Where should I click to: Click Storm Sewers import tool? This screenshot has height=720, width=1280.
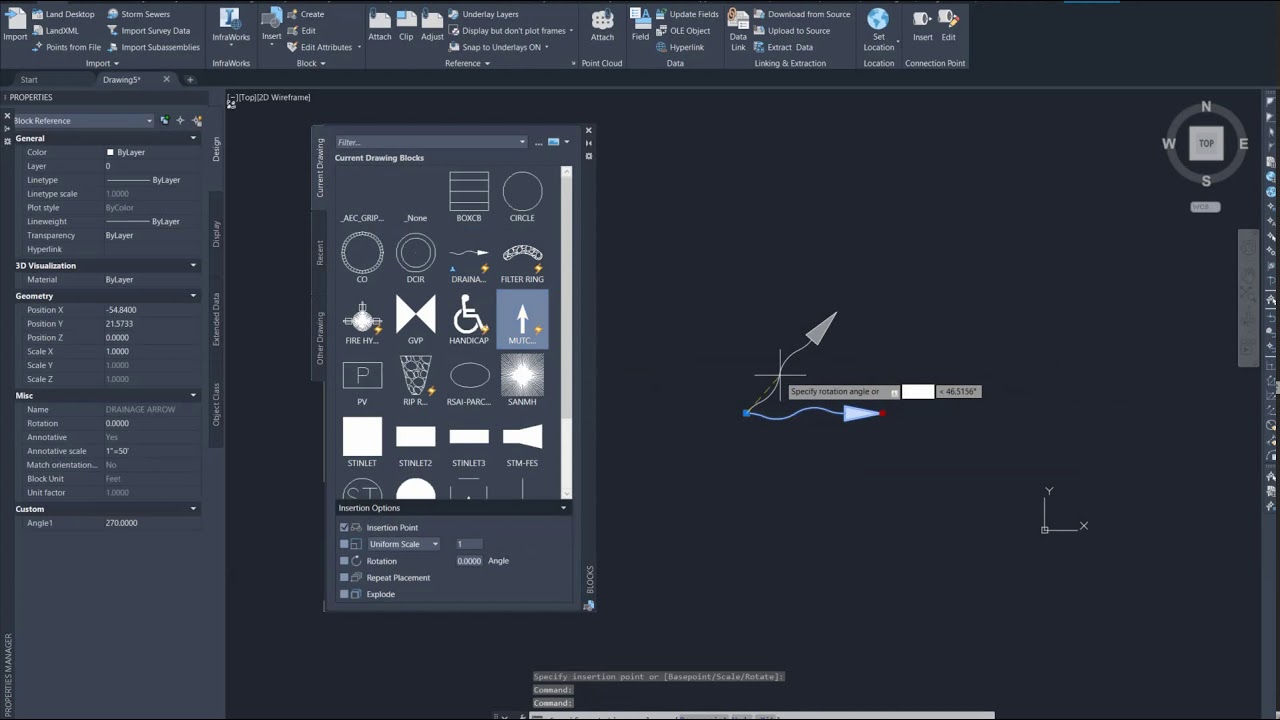pos(137,14)
